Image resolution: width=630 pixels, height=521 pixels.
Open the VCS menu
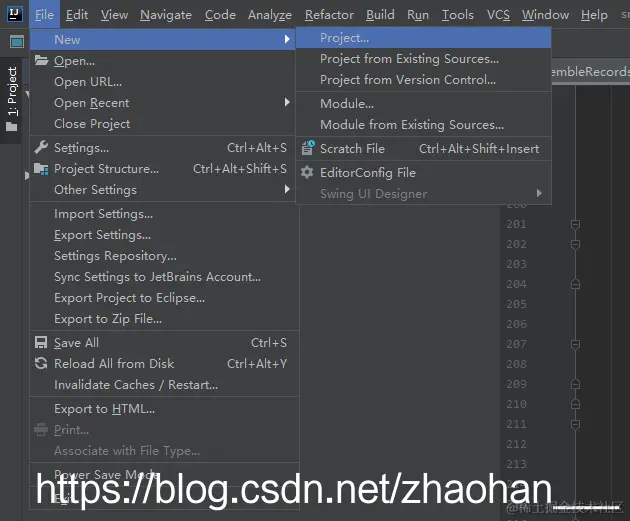coord(498,14)
